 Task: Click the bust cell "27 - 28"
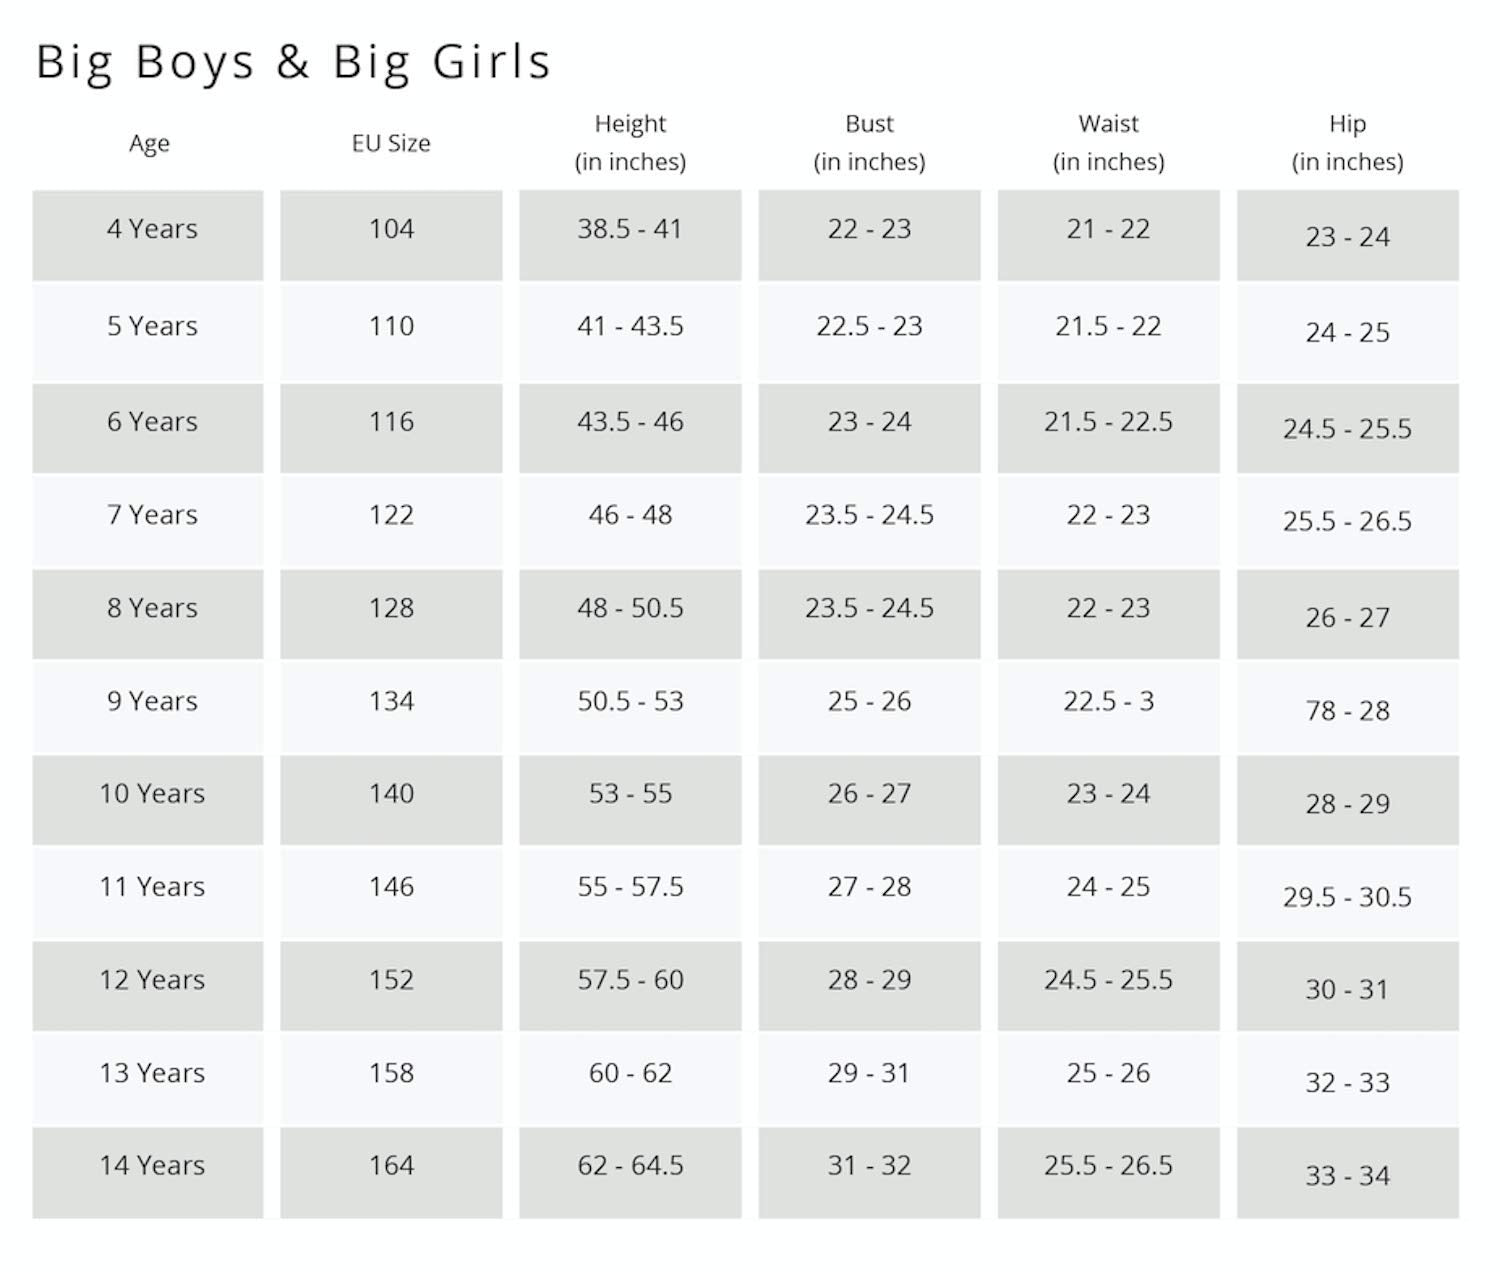tap(869, 887)
